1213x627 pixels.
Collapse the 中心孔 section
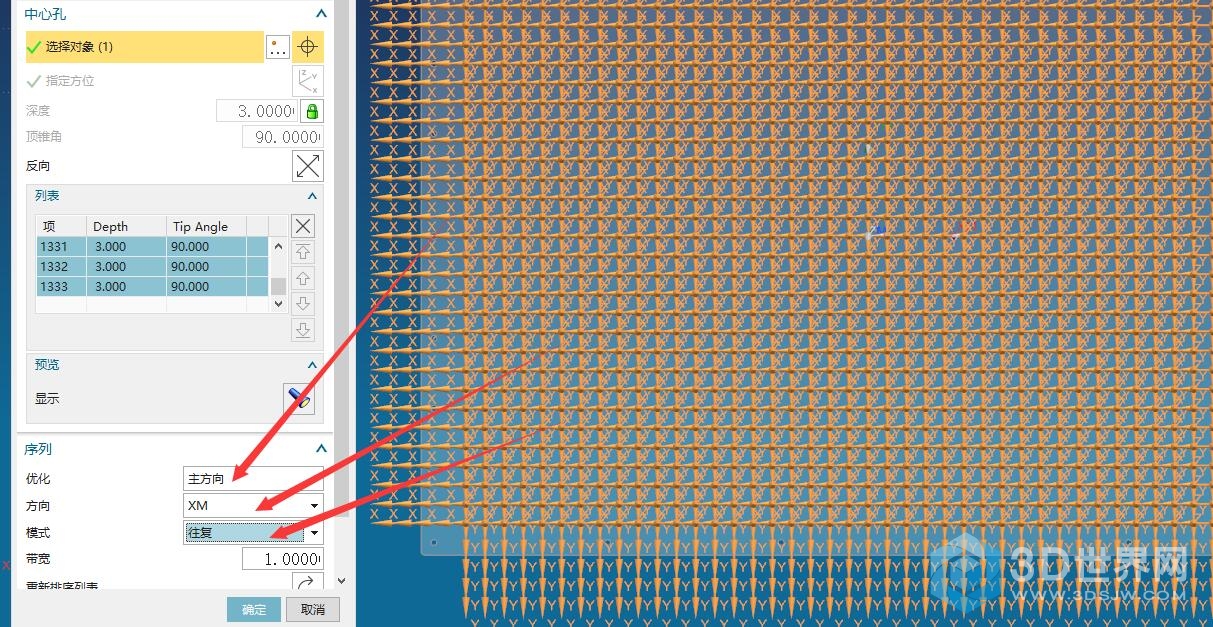click(x=321, y=14)
